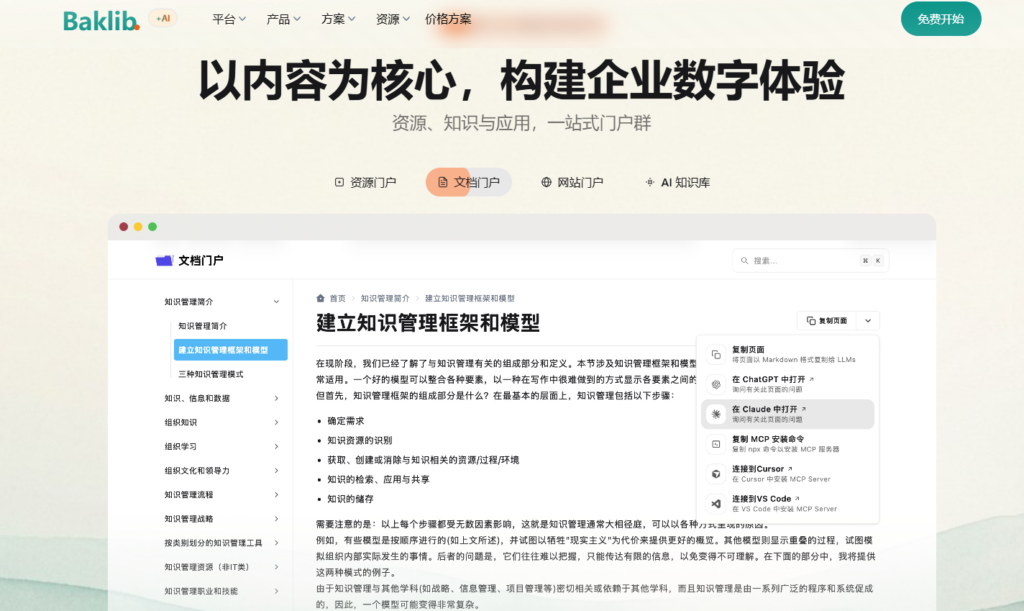
Task: Click the magnifier icon in search box
Action: point(744,260)
